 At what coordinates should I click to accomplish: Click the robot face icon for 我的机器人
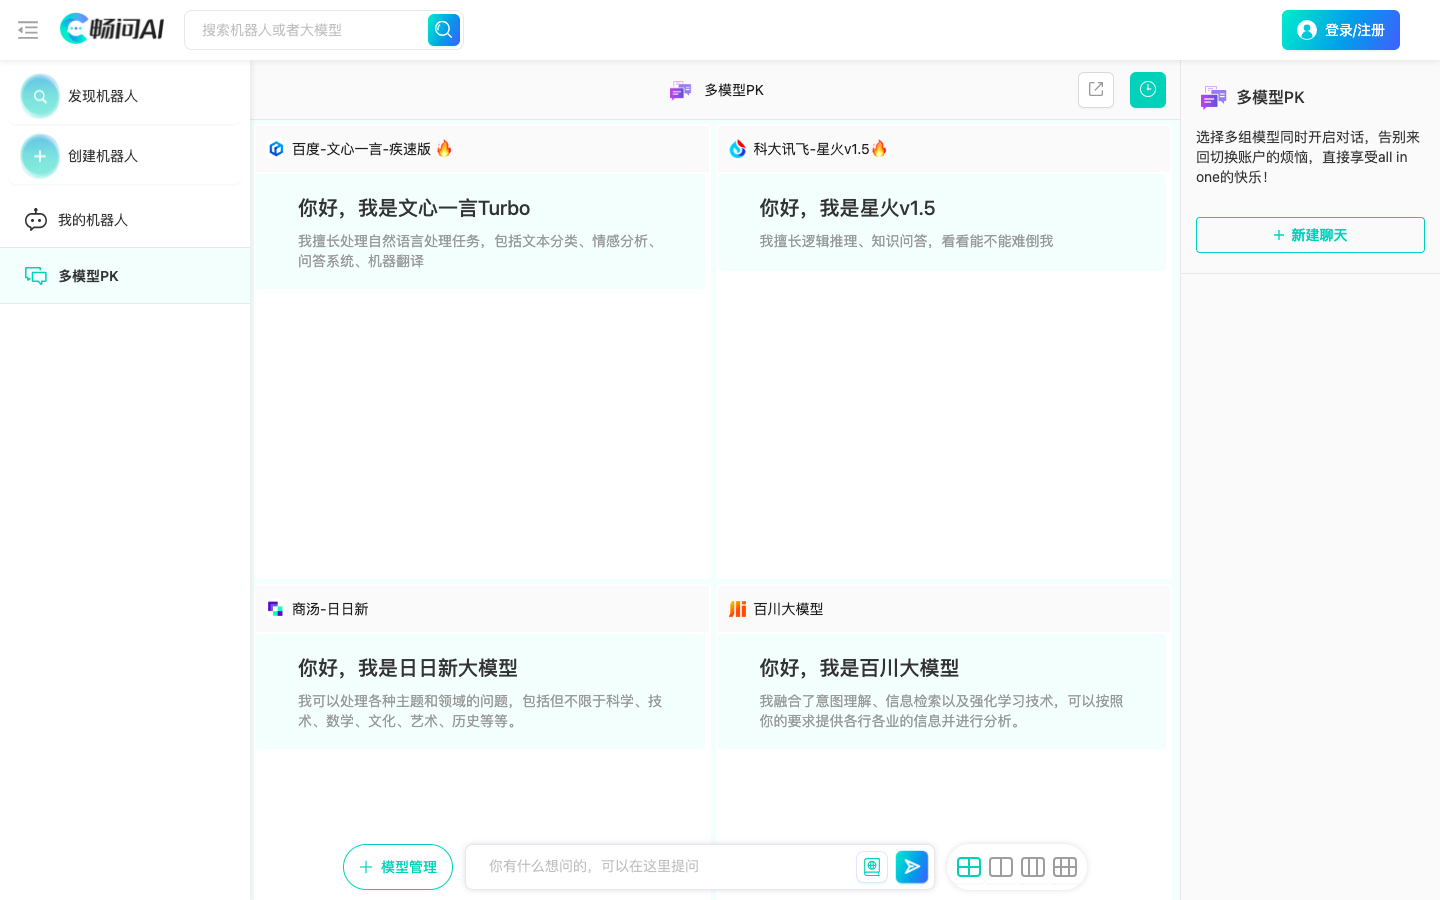[36, 220]
